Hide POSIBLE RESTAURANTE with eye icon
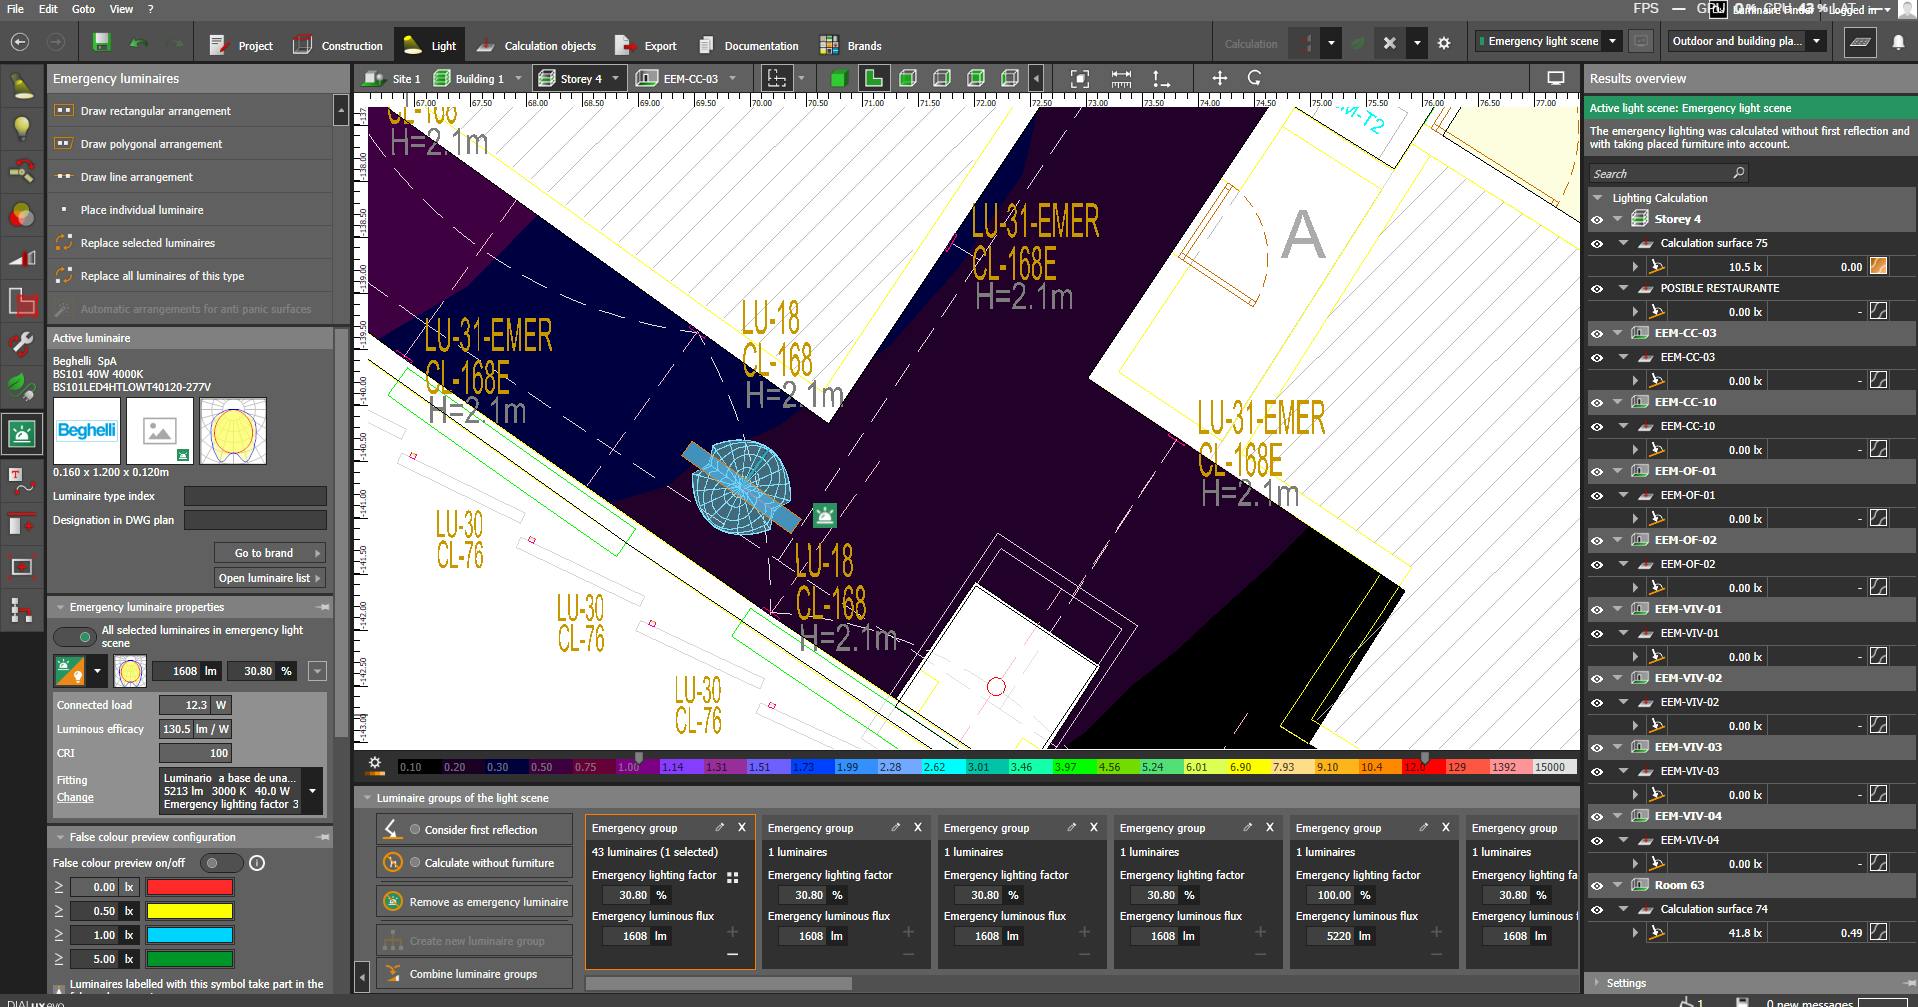The image size is (1918, 1007). (x=1596, y=289)
